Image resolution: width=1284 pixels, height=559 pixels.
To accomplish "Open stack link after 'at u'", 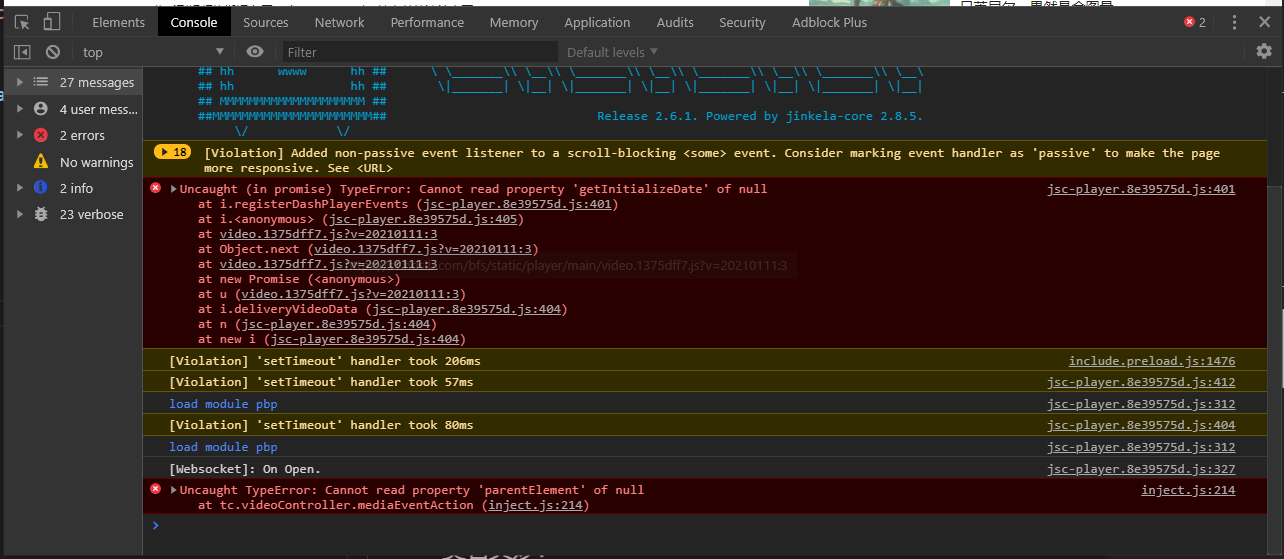I will [351, 294].
